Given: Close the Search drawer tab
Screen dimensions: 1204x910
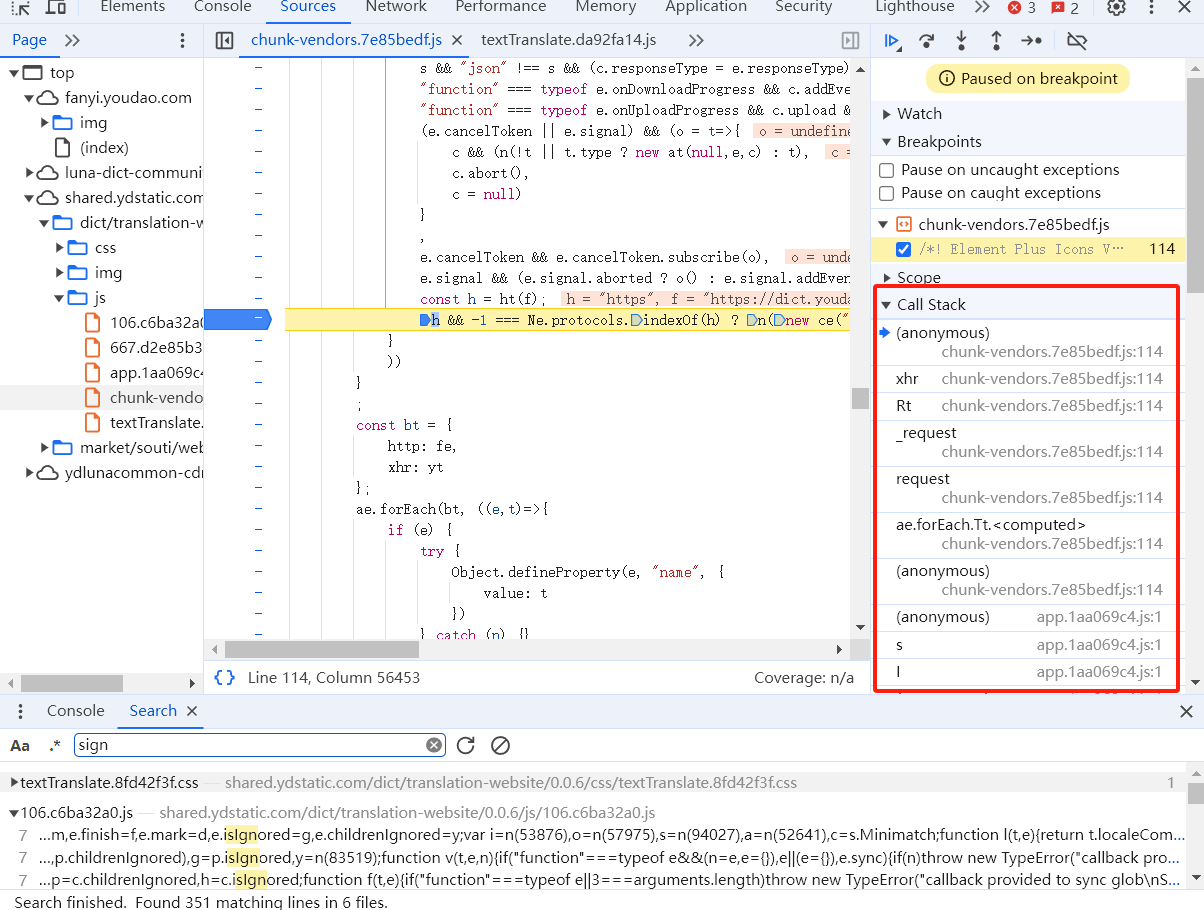Looking at the screenshot, I should point(192,711).
